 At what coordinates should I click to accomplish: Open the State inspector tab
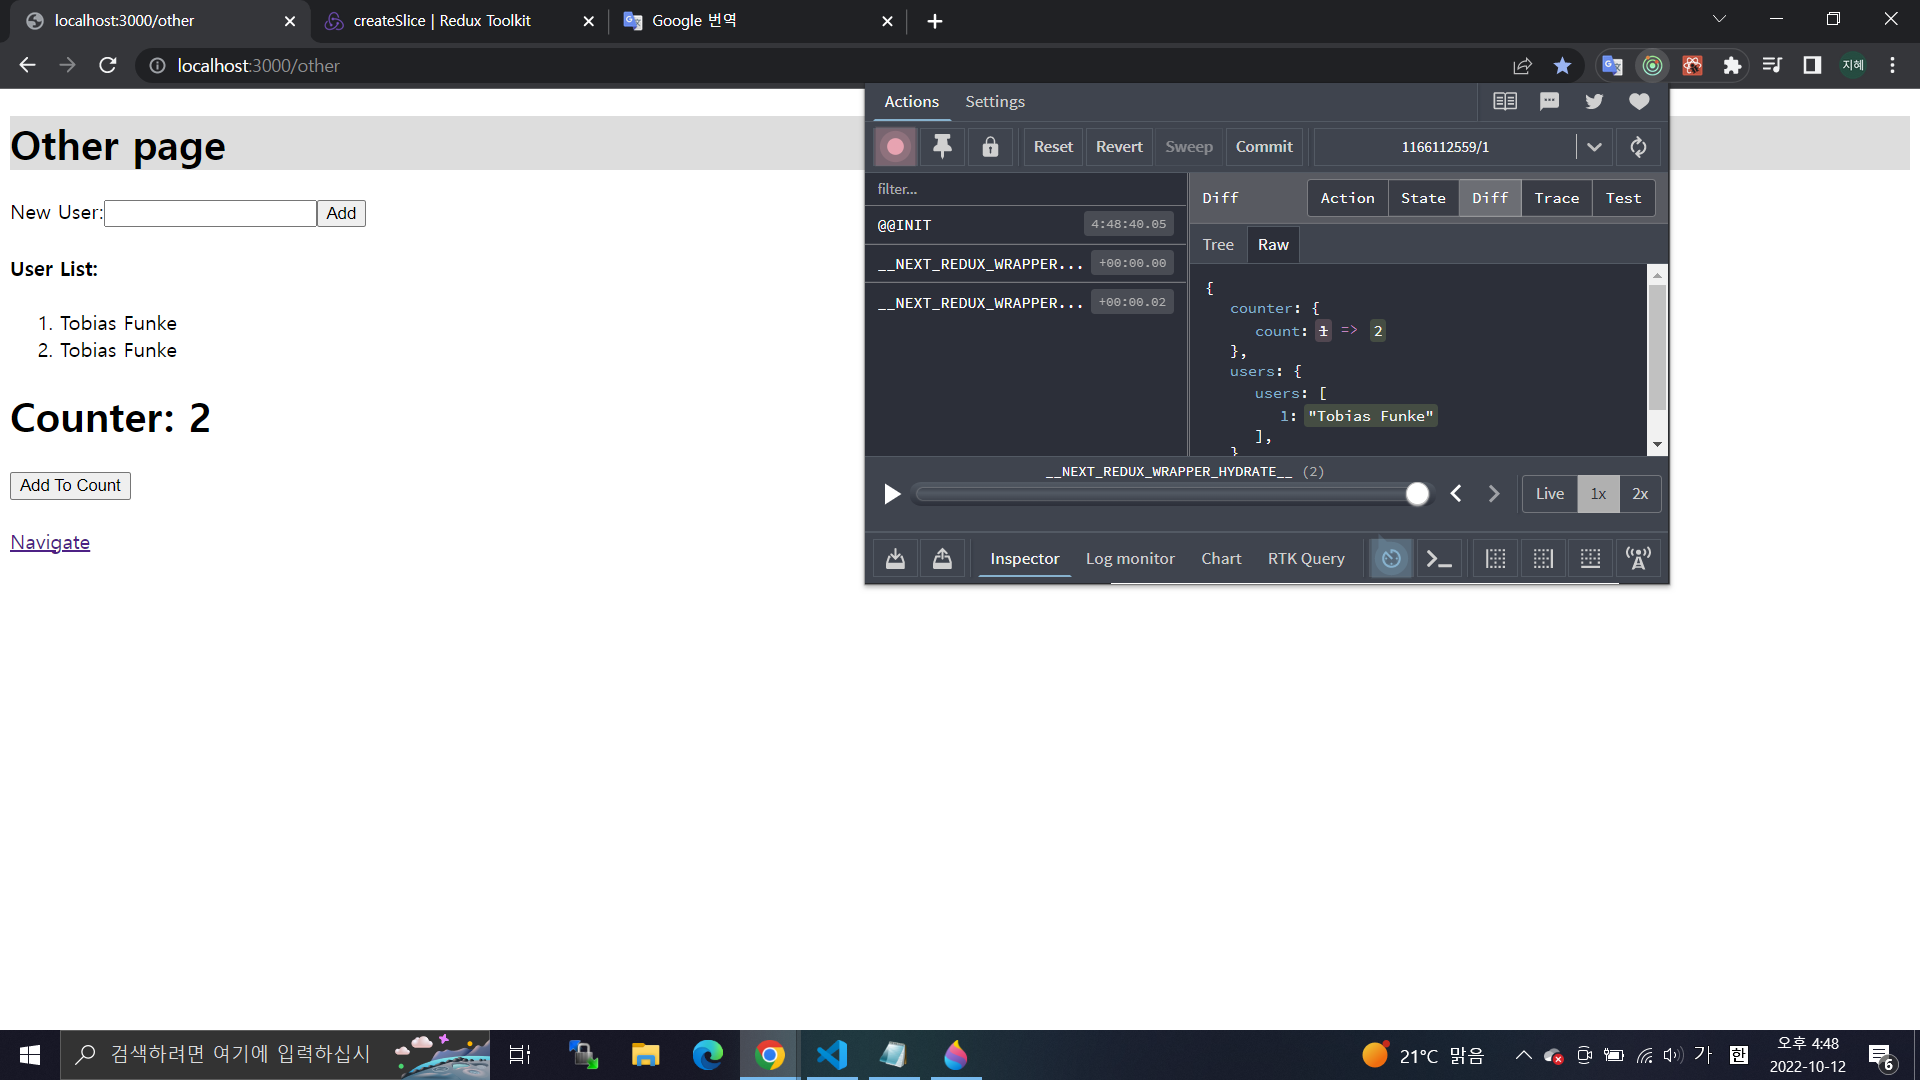pyautogui.click(x=1423, y=198)
